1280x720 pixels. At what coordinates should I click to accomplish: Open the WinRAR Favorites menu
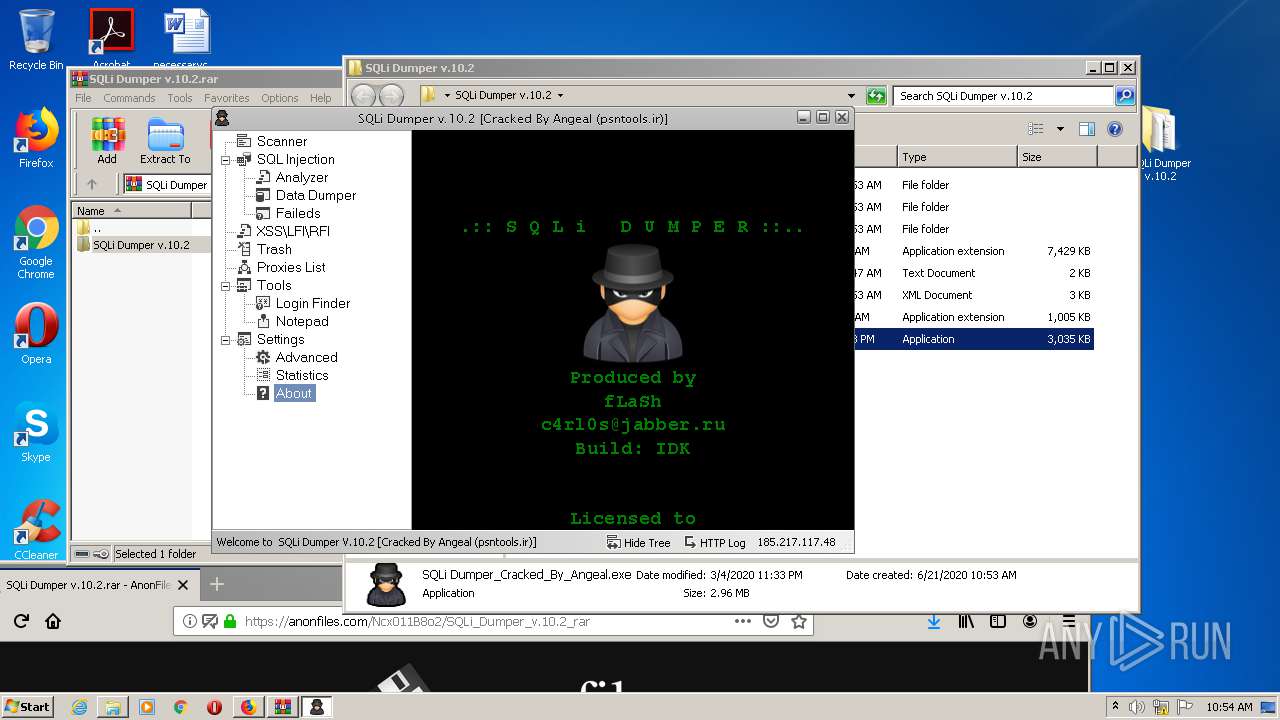[227, 98]
